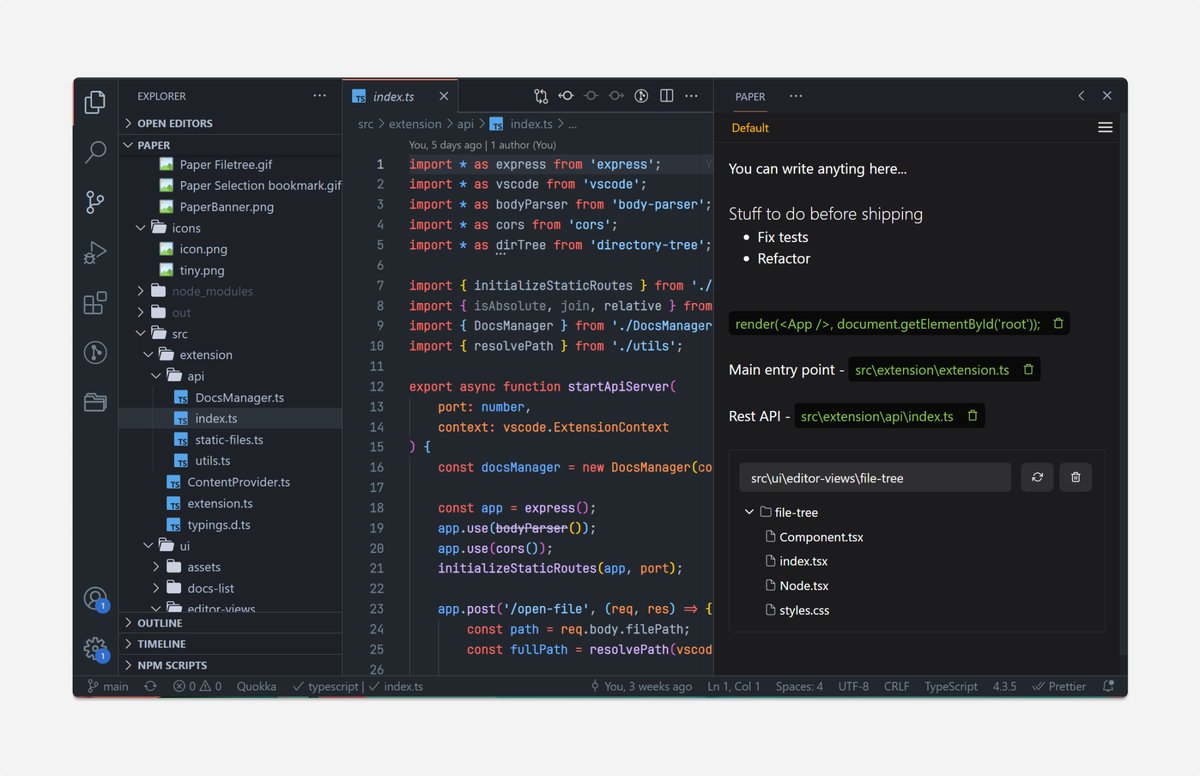Open src\extension\extension.ts link in Paper
The width and height of the screenshot is (1200, 776).
point(932,370)
